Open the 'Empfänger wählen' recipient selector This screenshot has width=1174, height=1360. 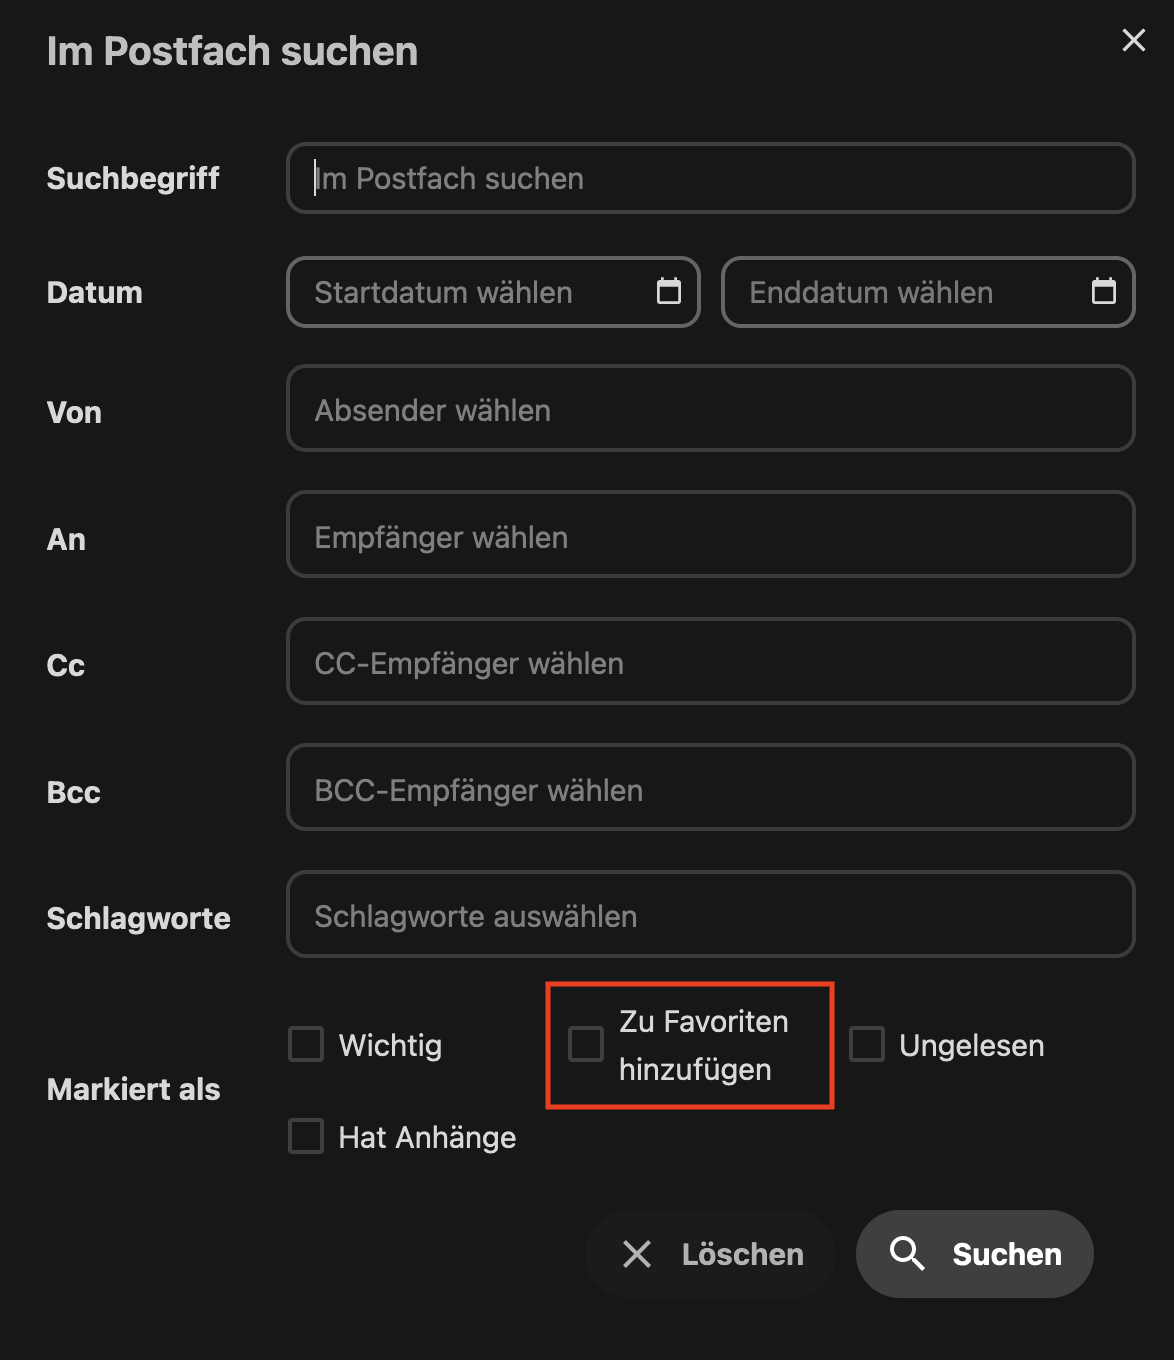click(x=710, y=535)
